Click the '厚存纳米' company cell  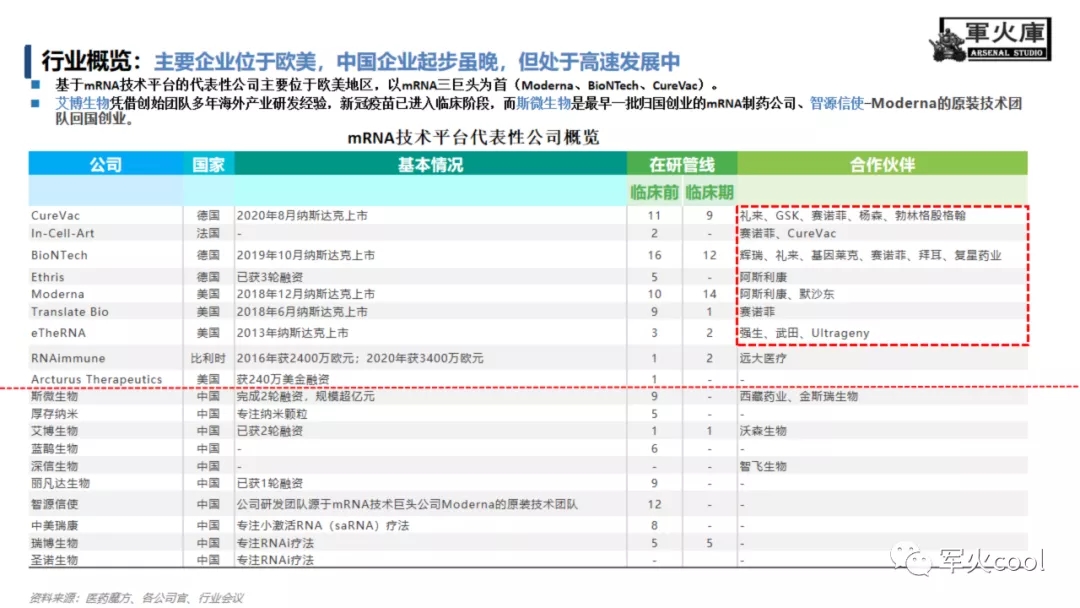[54, 414]
